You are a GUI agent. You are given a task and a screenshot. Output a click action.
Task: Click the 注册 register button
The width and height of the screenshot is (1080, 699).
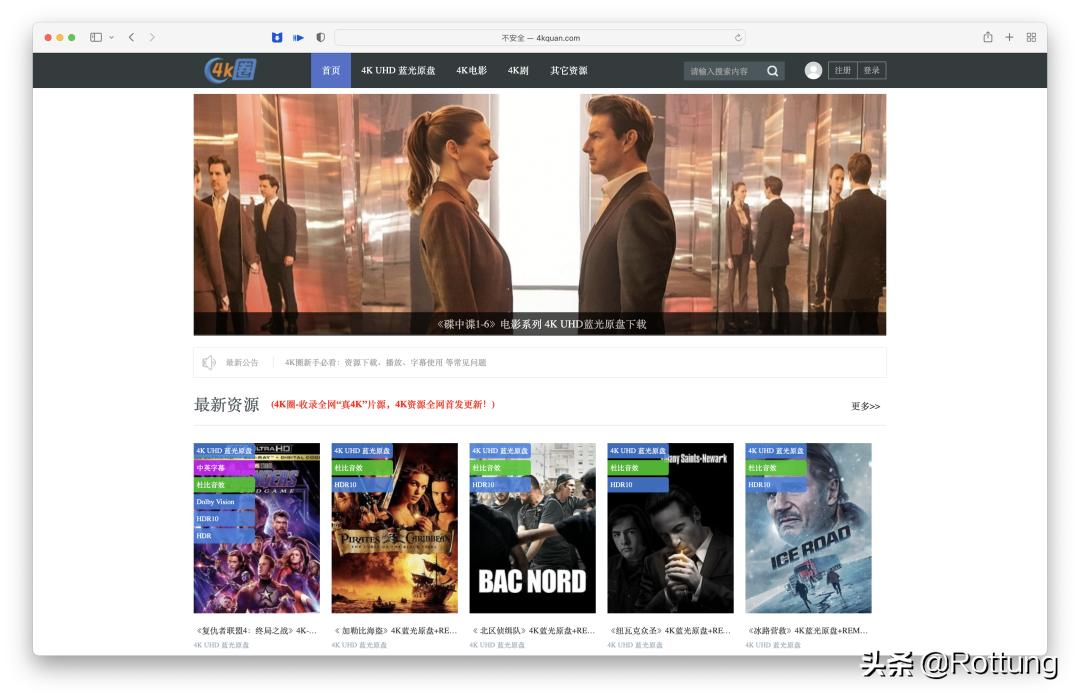coord(843,70)
